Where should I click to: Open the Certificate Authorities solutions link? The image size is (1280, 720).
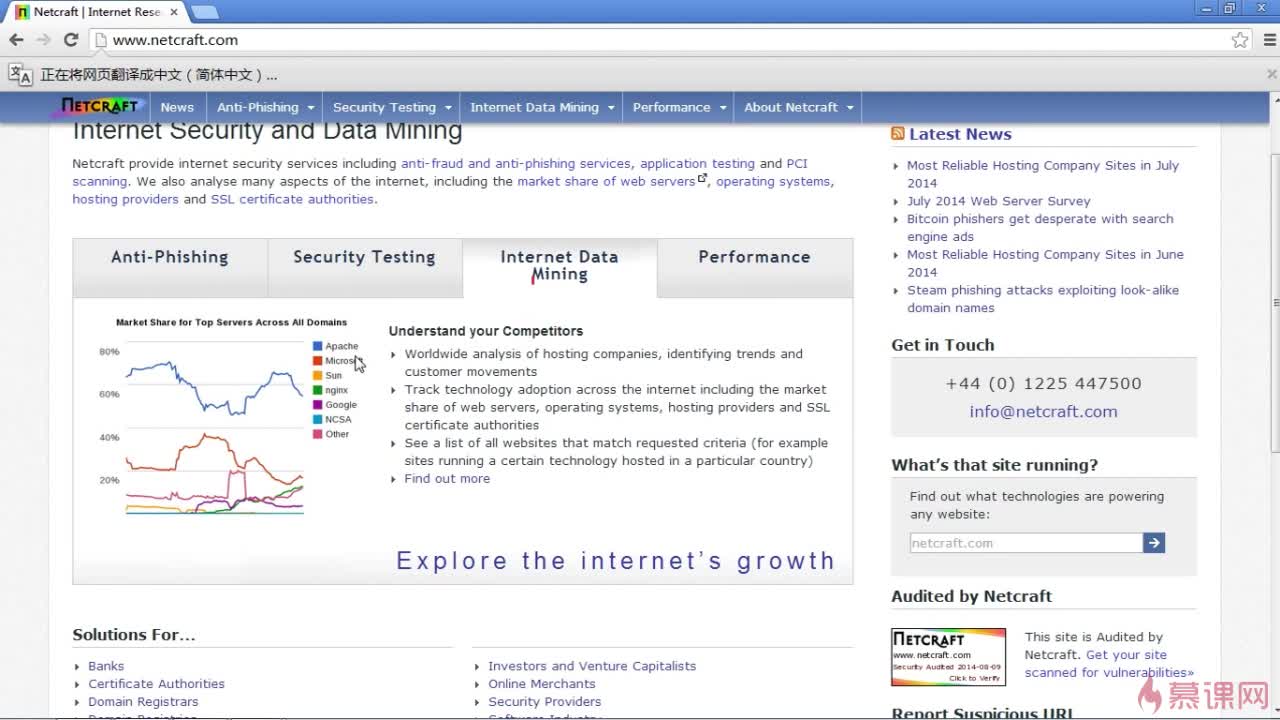(x=156, y=684)
